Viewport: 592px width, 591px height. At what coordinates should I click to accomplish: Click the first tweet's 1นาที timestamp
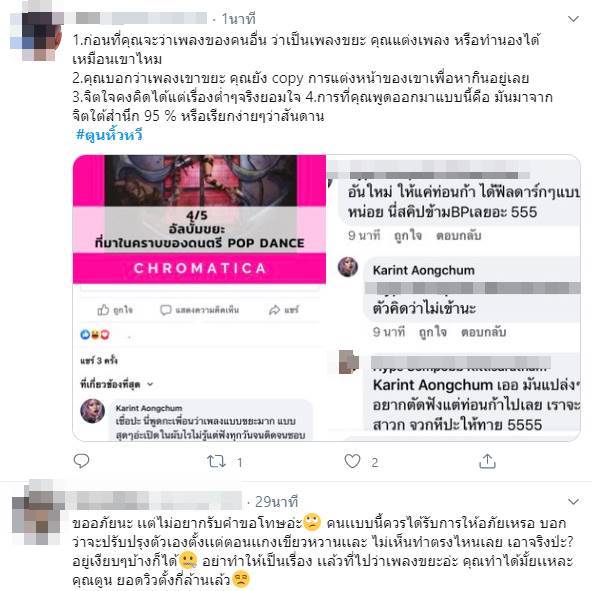(238, 19)
